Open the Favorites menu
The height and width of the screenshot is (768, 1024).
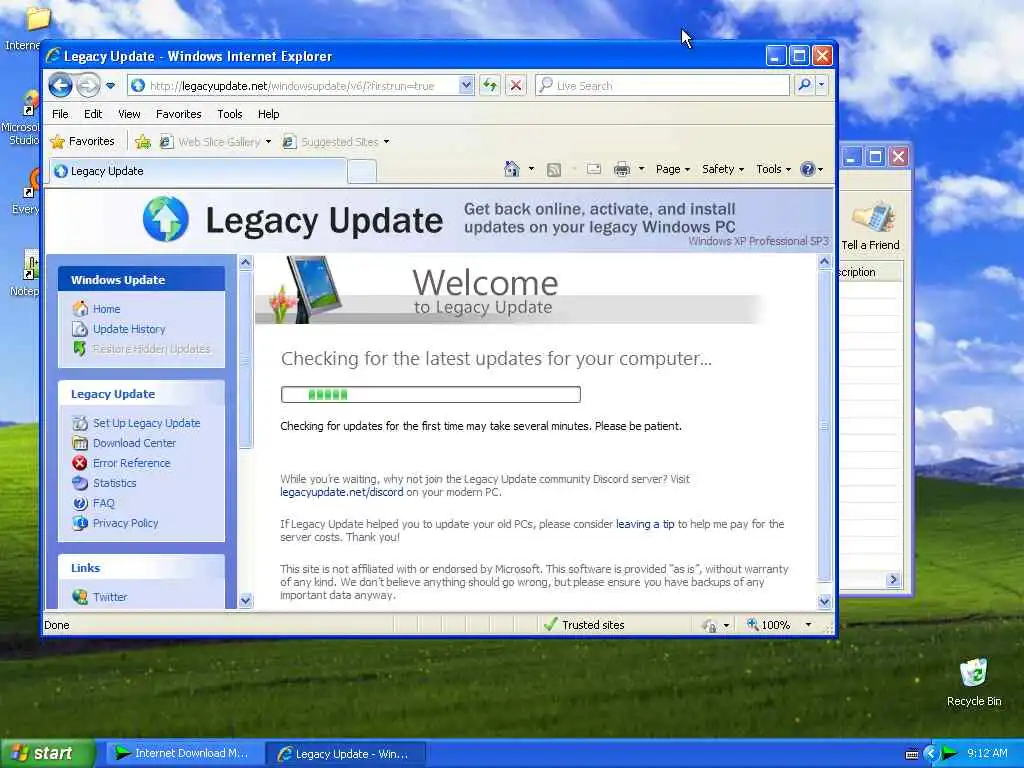178,114
